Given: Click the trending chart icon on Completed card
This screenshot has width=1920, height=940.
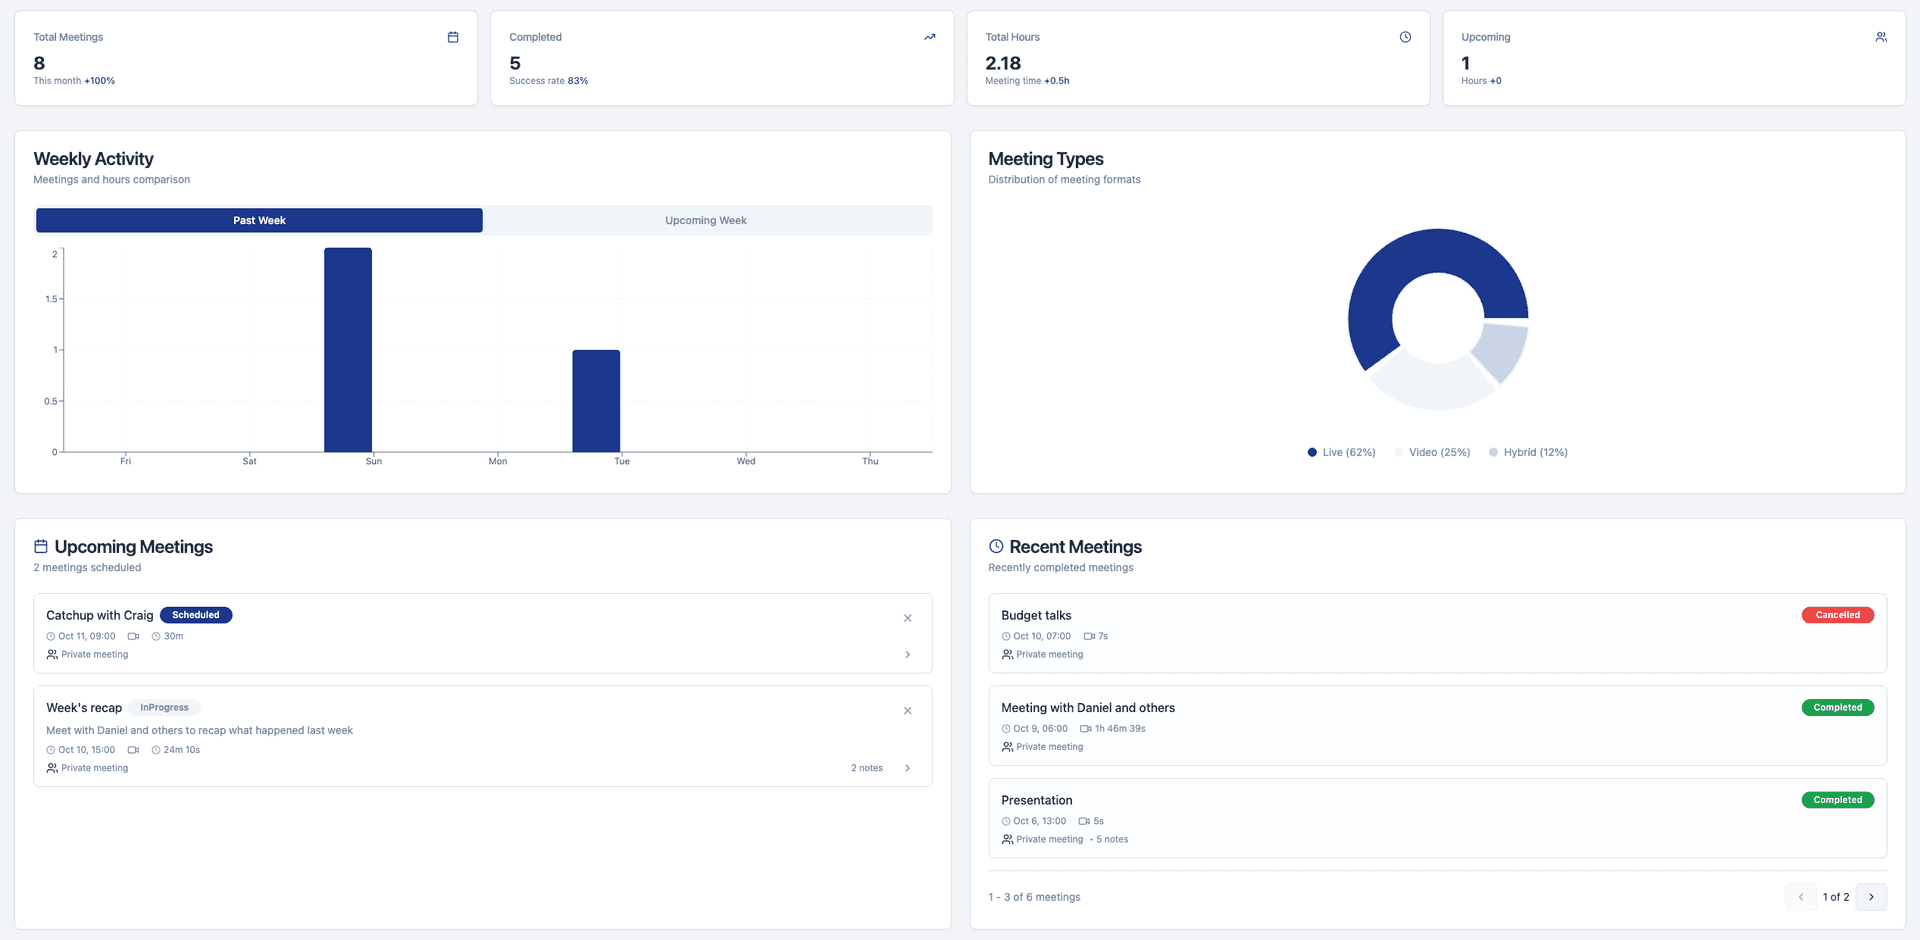Looking at the screenshot, I should point(929,36).
